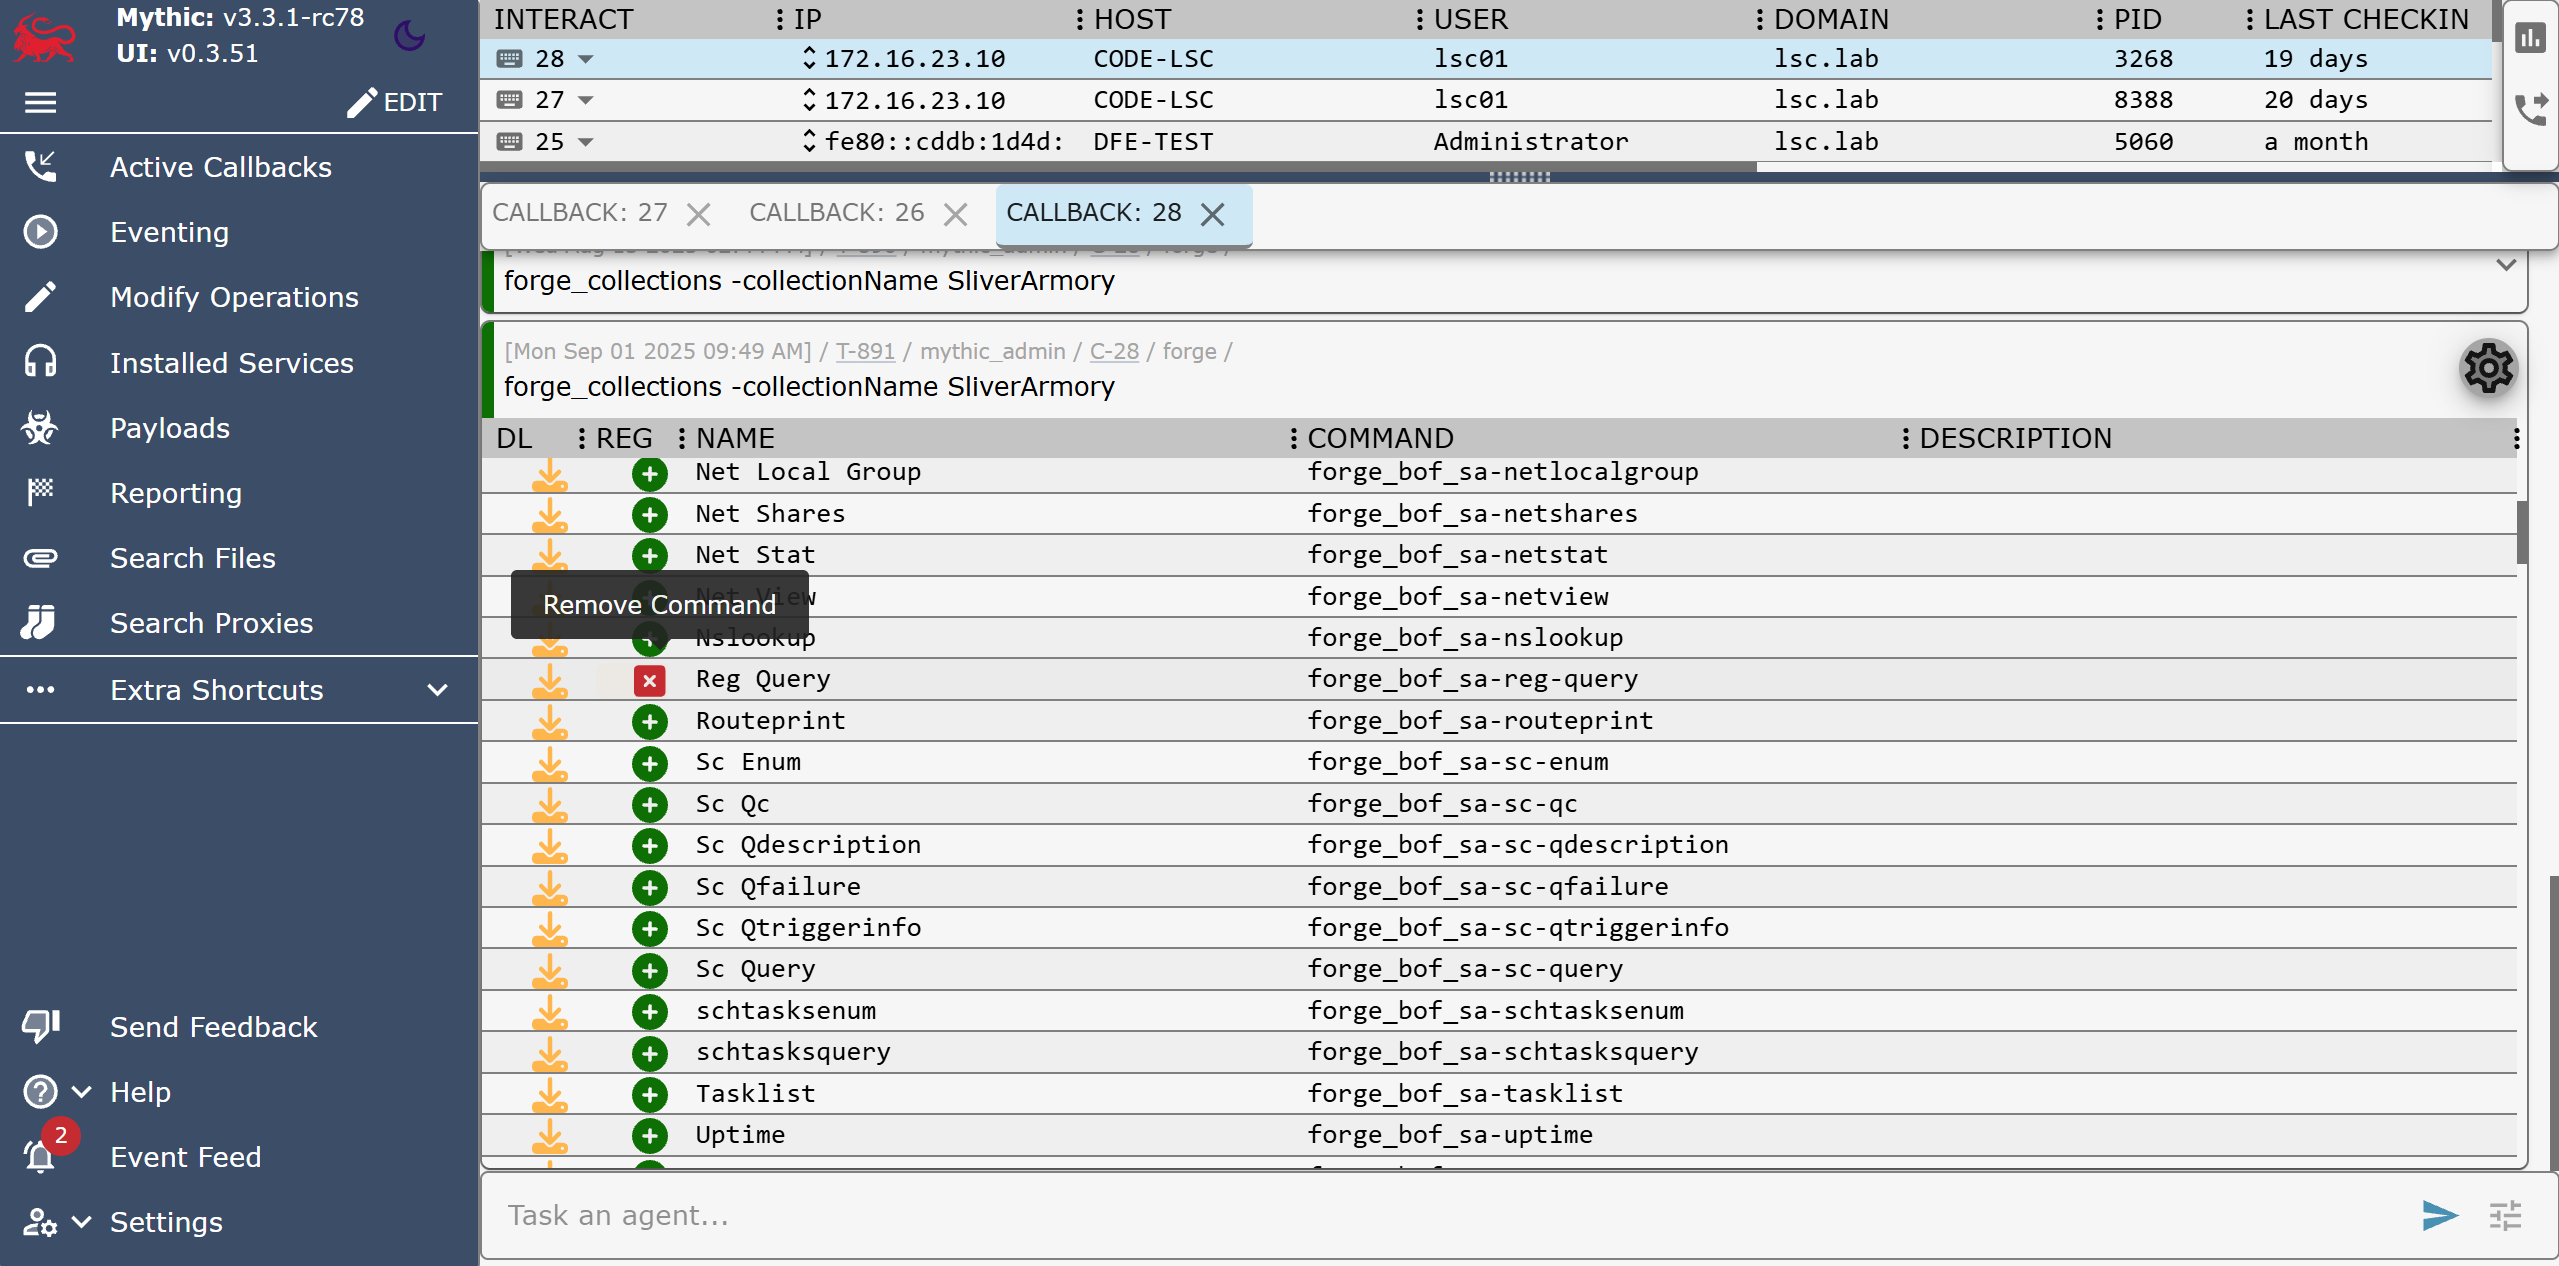The height and width of the screenshot is (1266, 2559).
Task: Switch to CALLBACK: 26 tab
Action: [x=836, y=213]
